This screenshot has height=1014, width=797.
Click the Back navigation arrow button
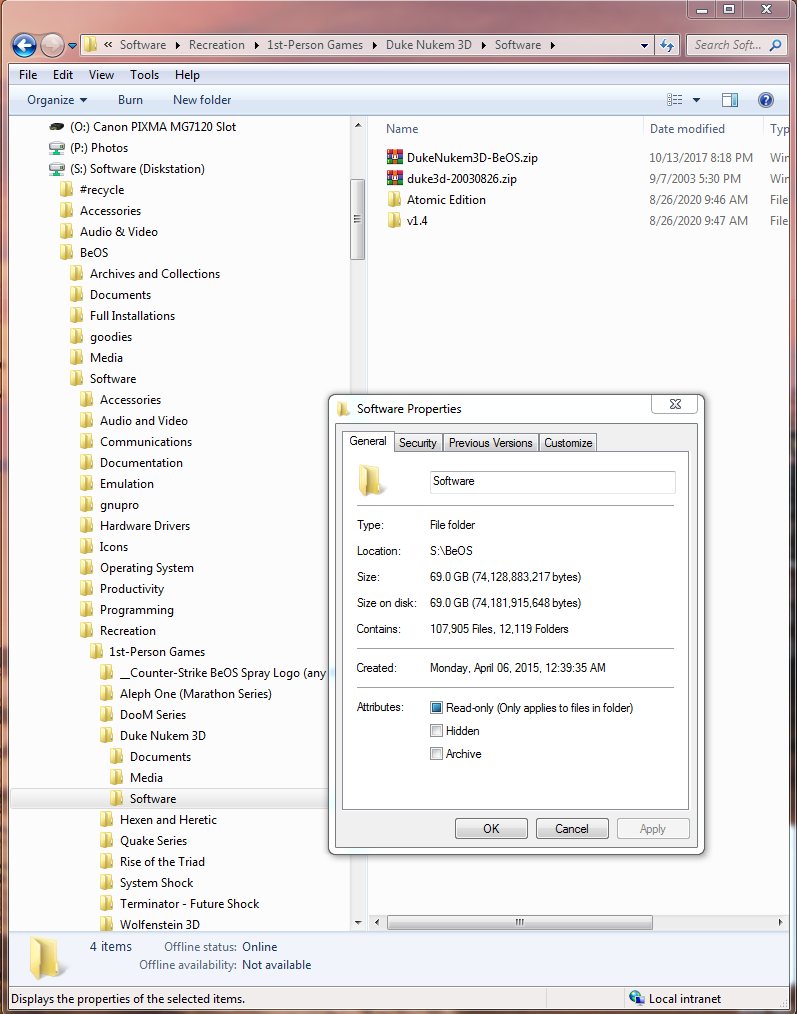(x=24, y=45)
